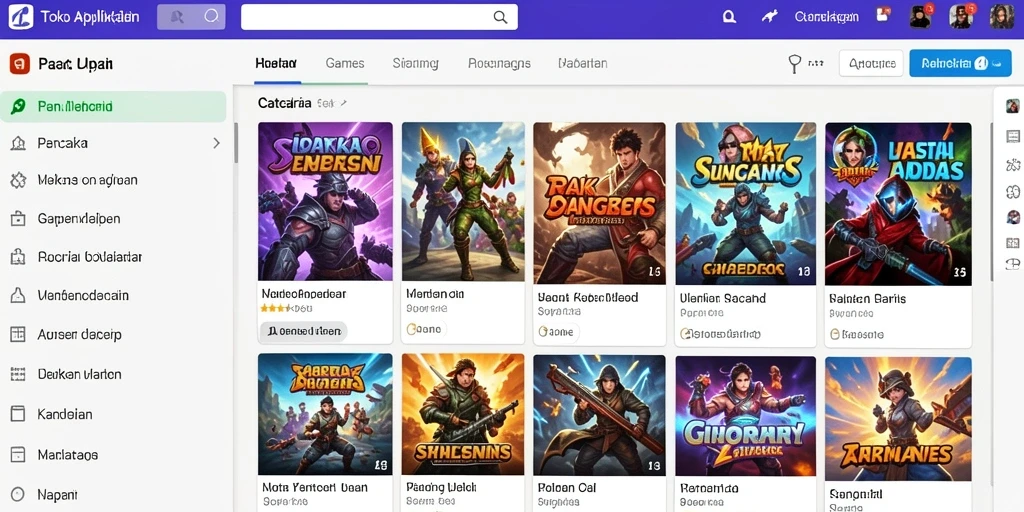The width and height of the screenshot is (1024, 512).
Task: Click the pin icon beside Arootice button
Action: (x=795, y=64)
